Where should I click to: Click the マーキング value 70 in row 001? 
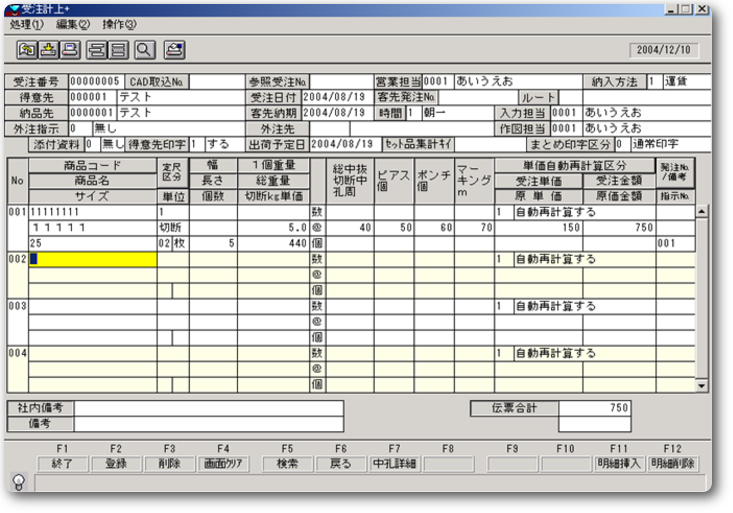tap(486, 228)
